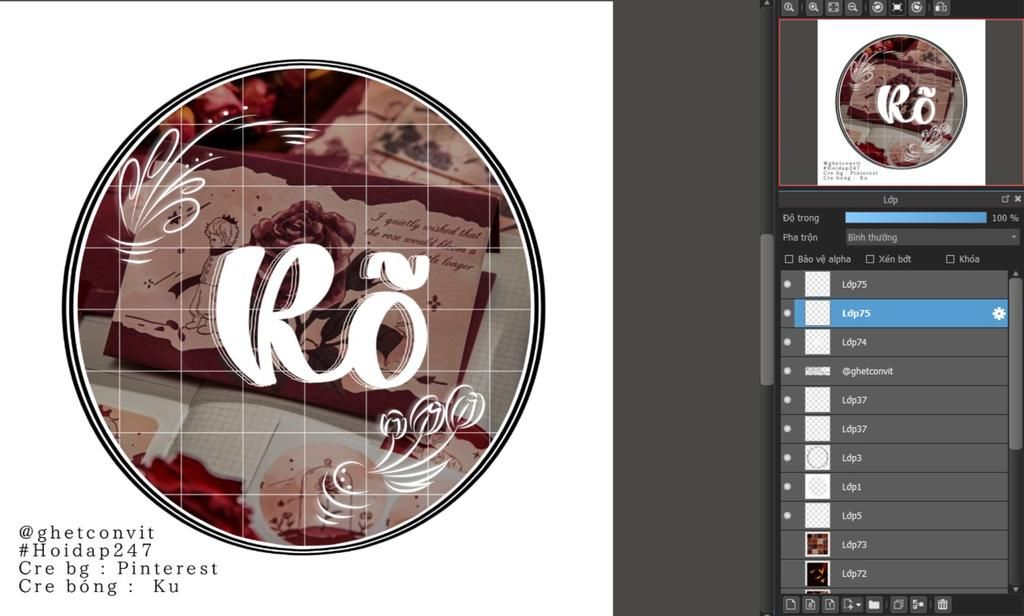The width and height of the screenshot is (1024, 616).
Task: Select the @ghetconvit layer row
Action: coord(895,371)
